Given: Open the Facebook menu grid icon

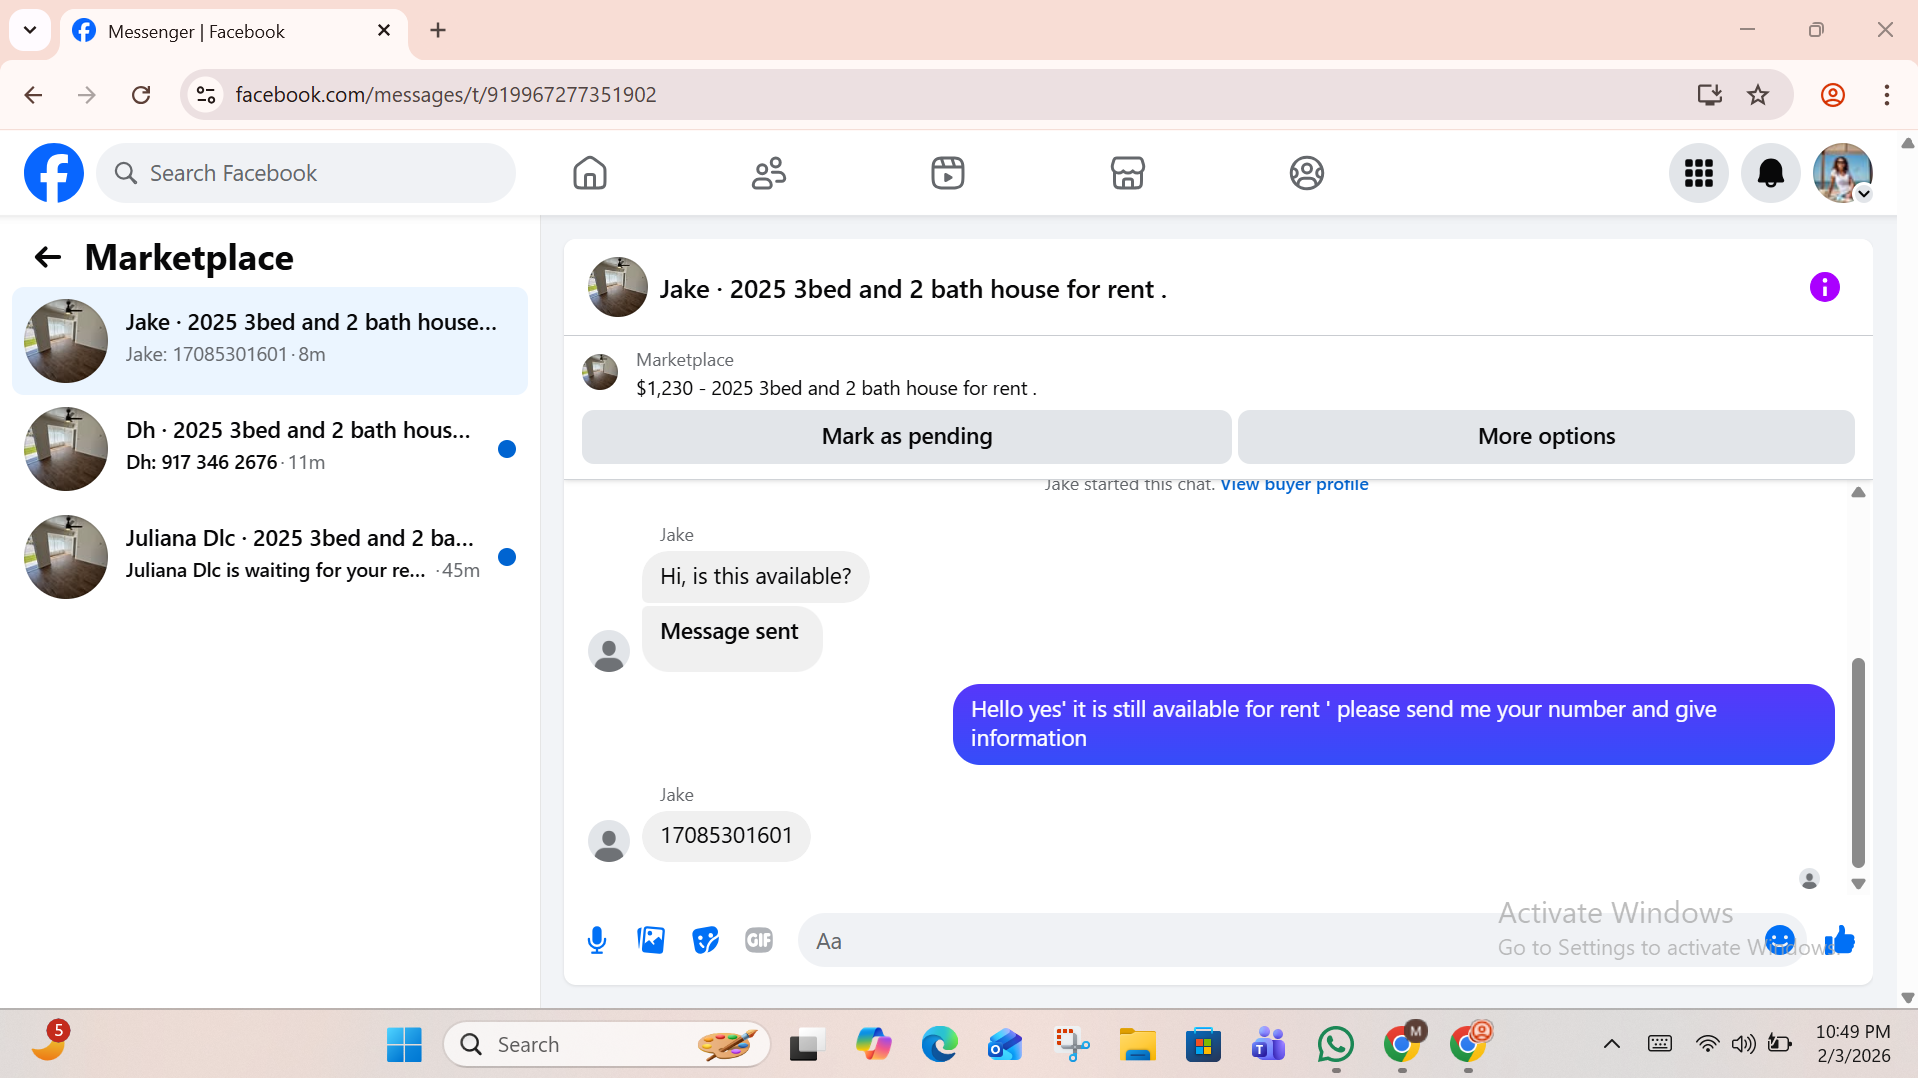Looking at the screenshot, I should 1699,173.
